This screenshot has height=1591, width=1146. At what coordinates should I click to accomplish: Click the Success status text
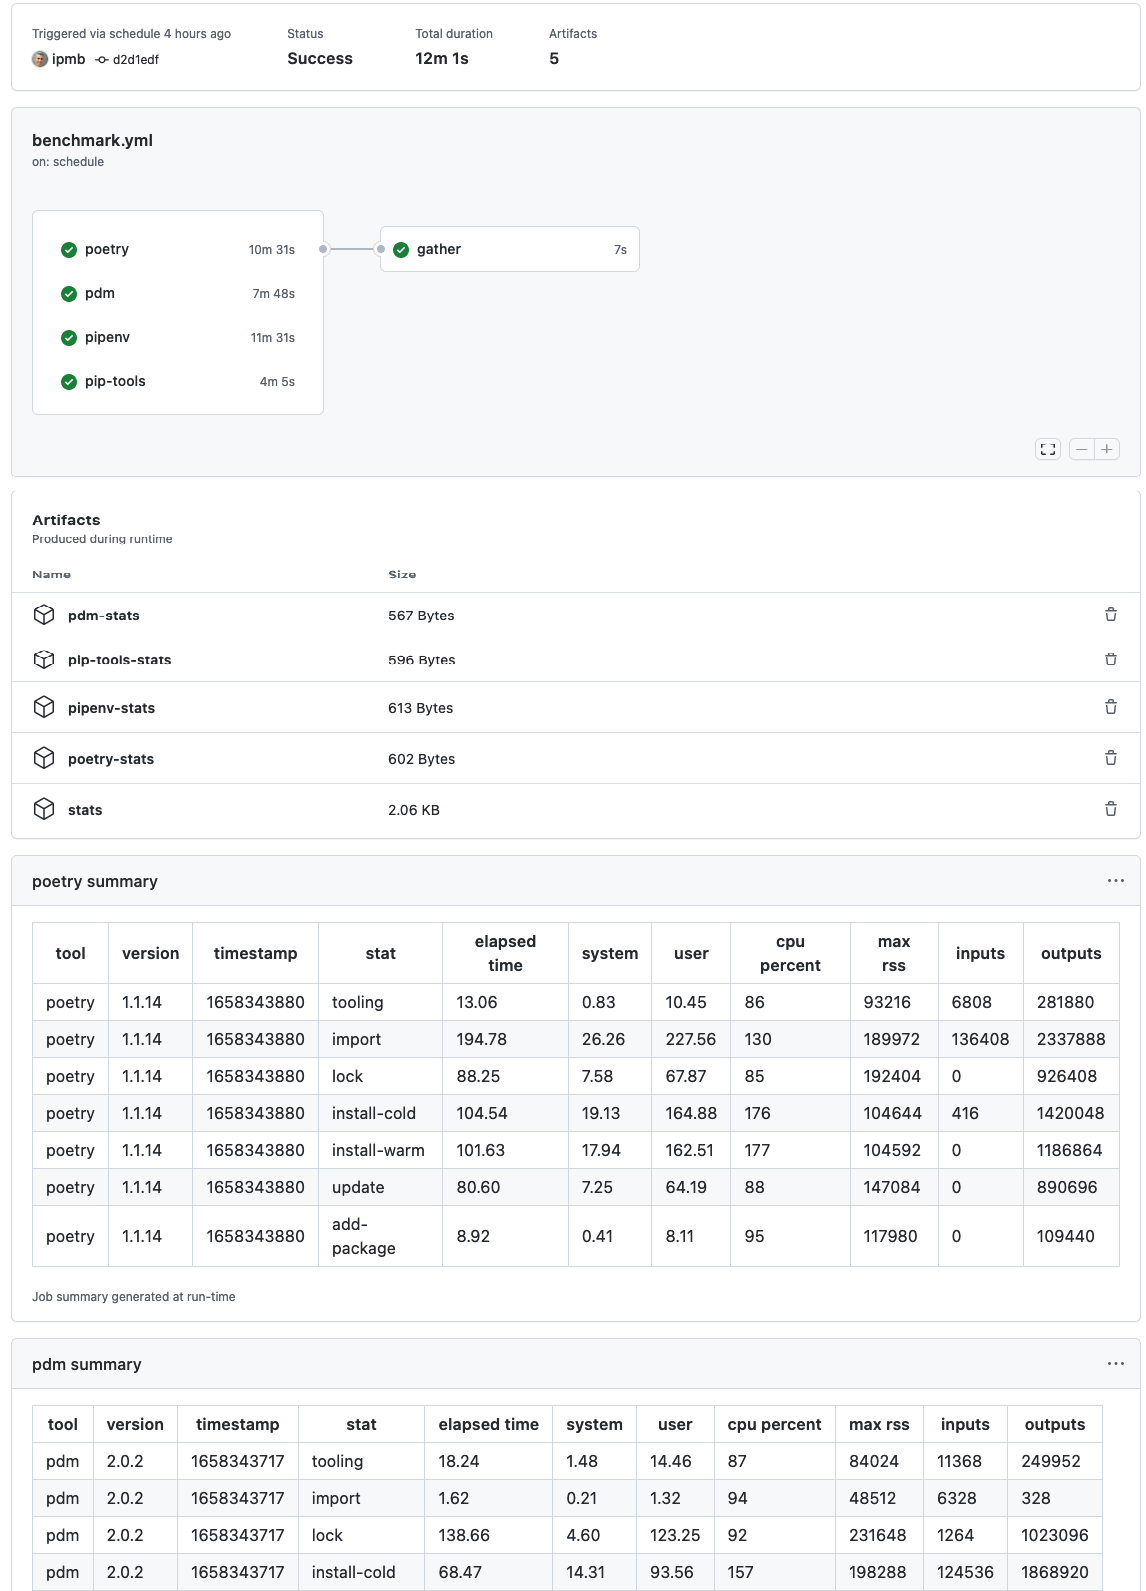(320, 59)
